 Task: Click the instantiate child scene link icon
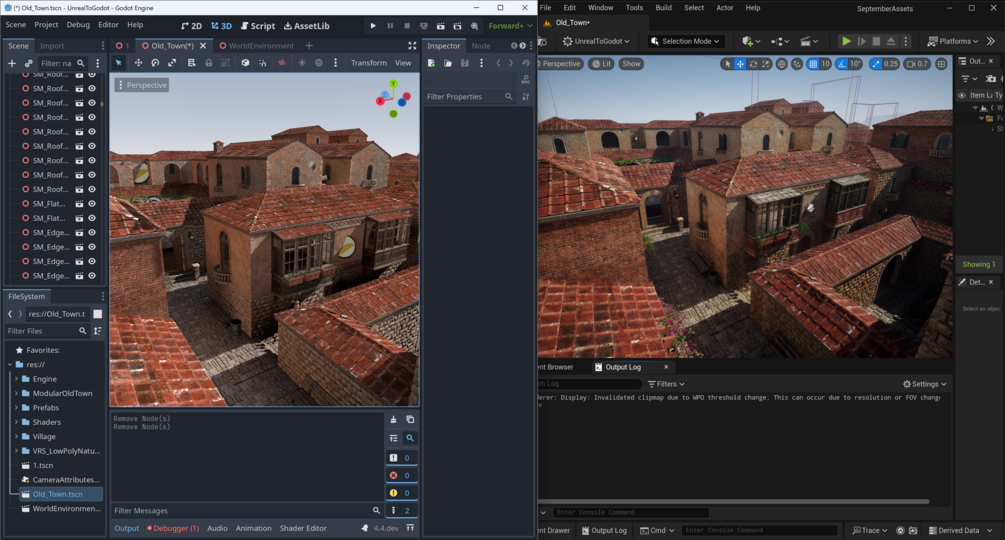point(28,63)
